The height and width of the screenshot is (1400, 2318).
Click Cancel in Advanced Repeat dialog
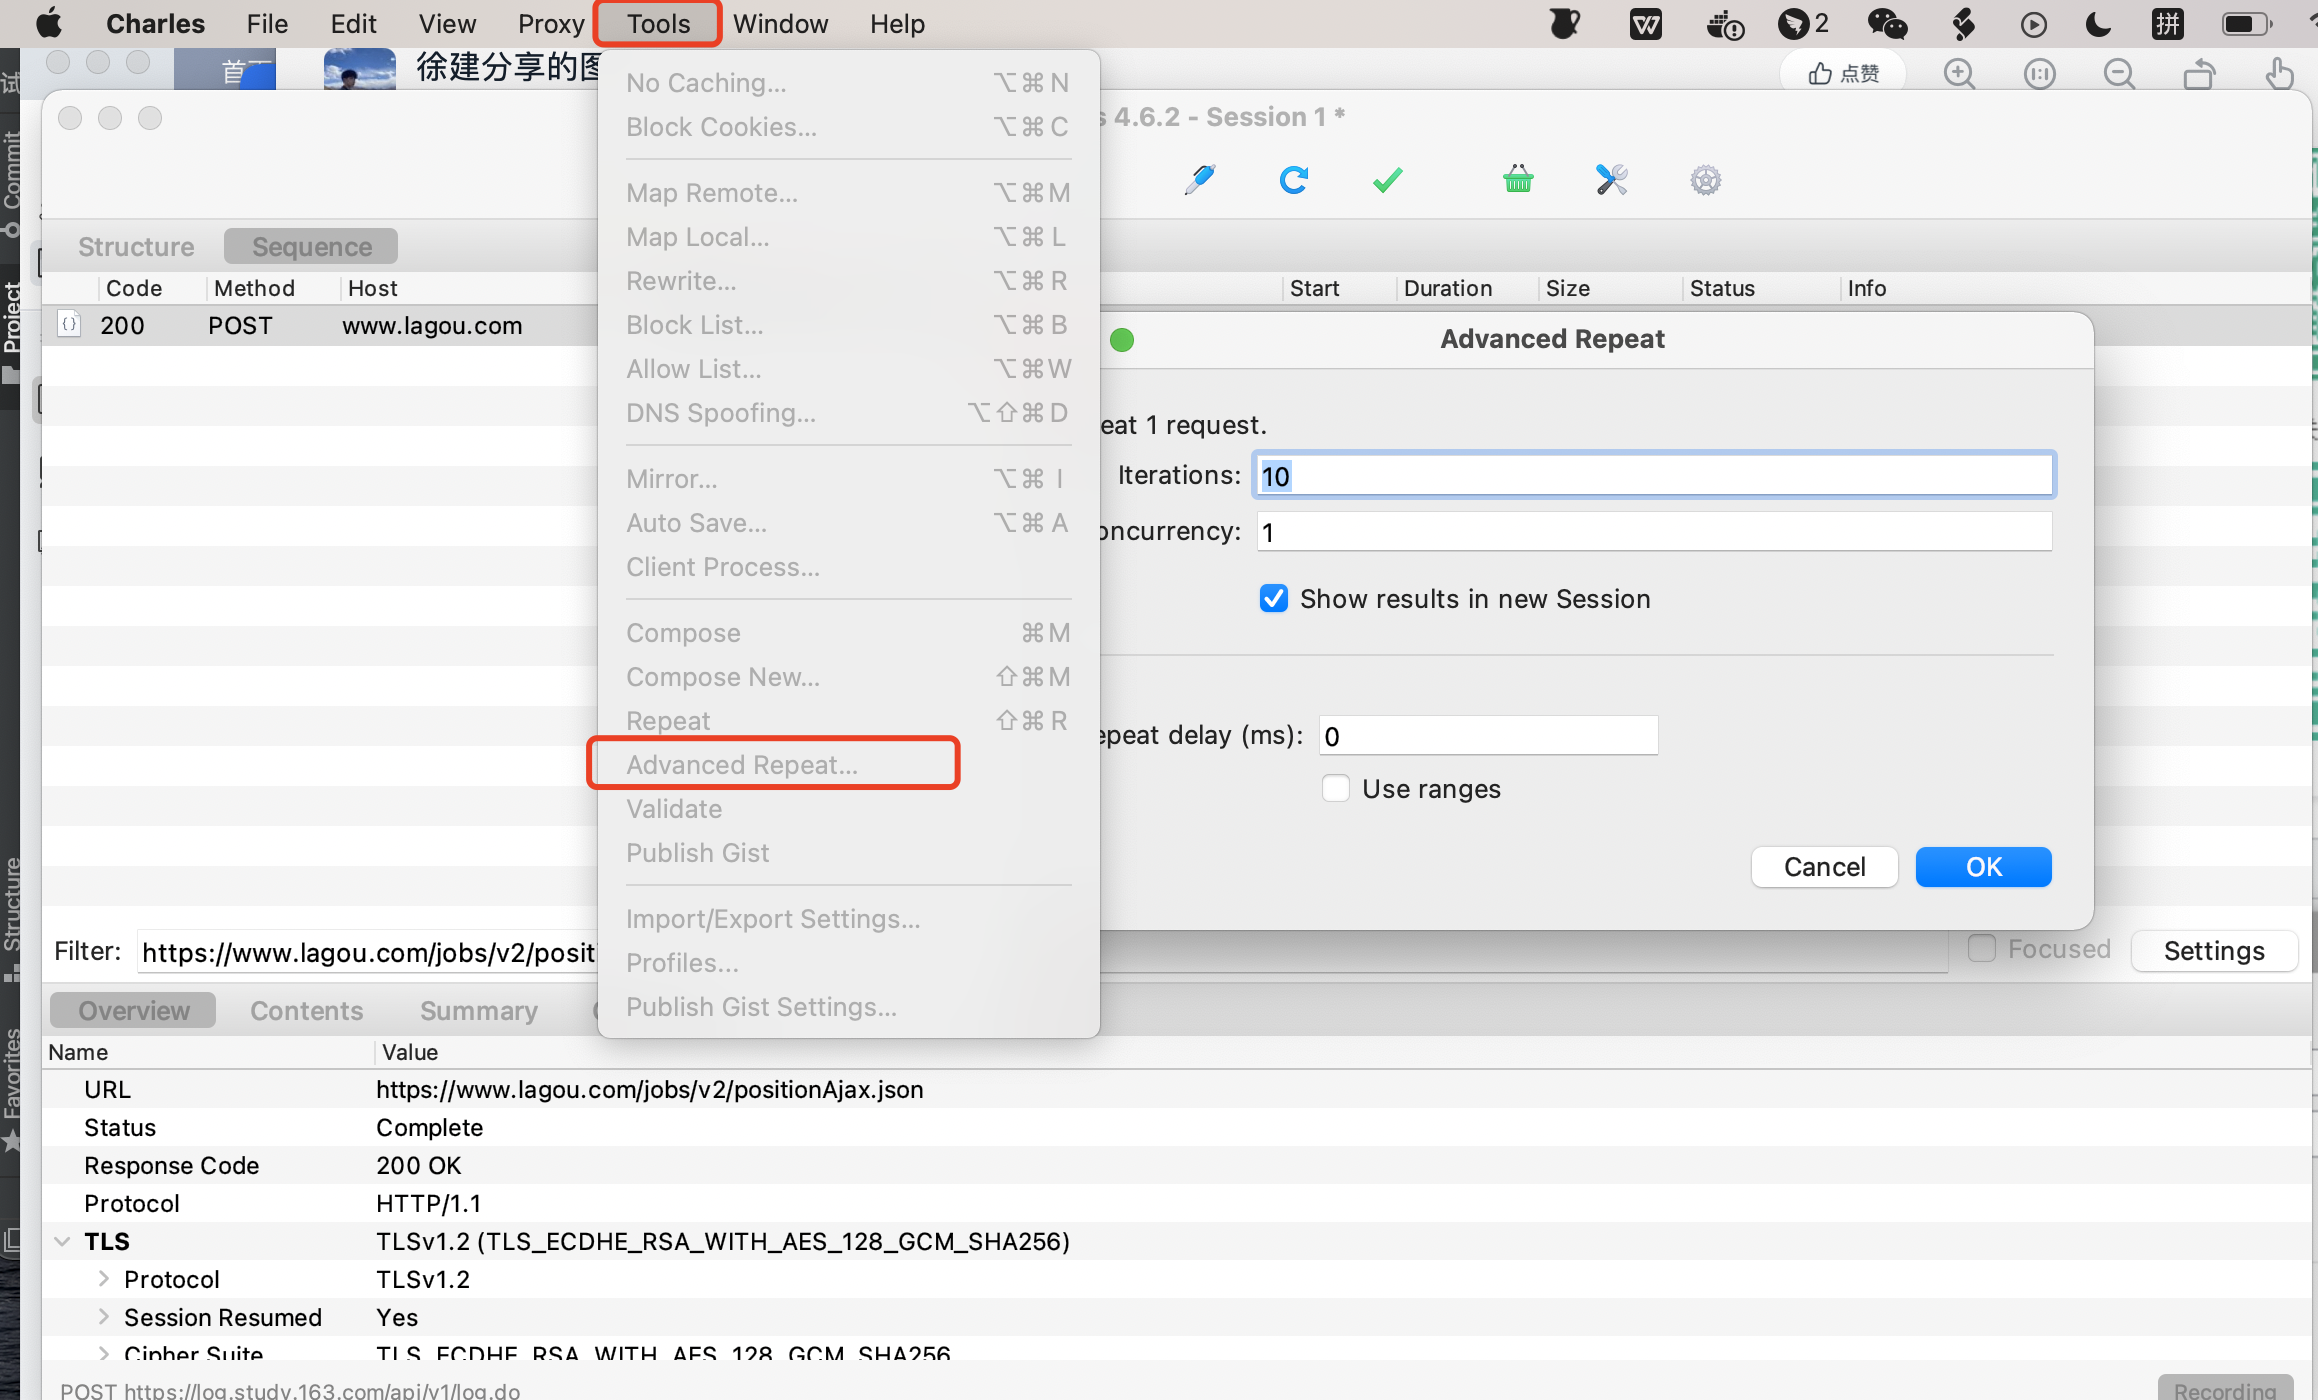pos(1824,867)
